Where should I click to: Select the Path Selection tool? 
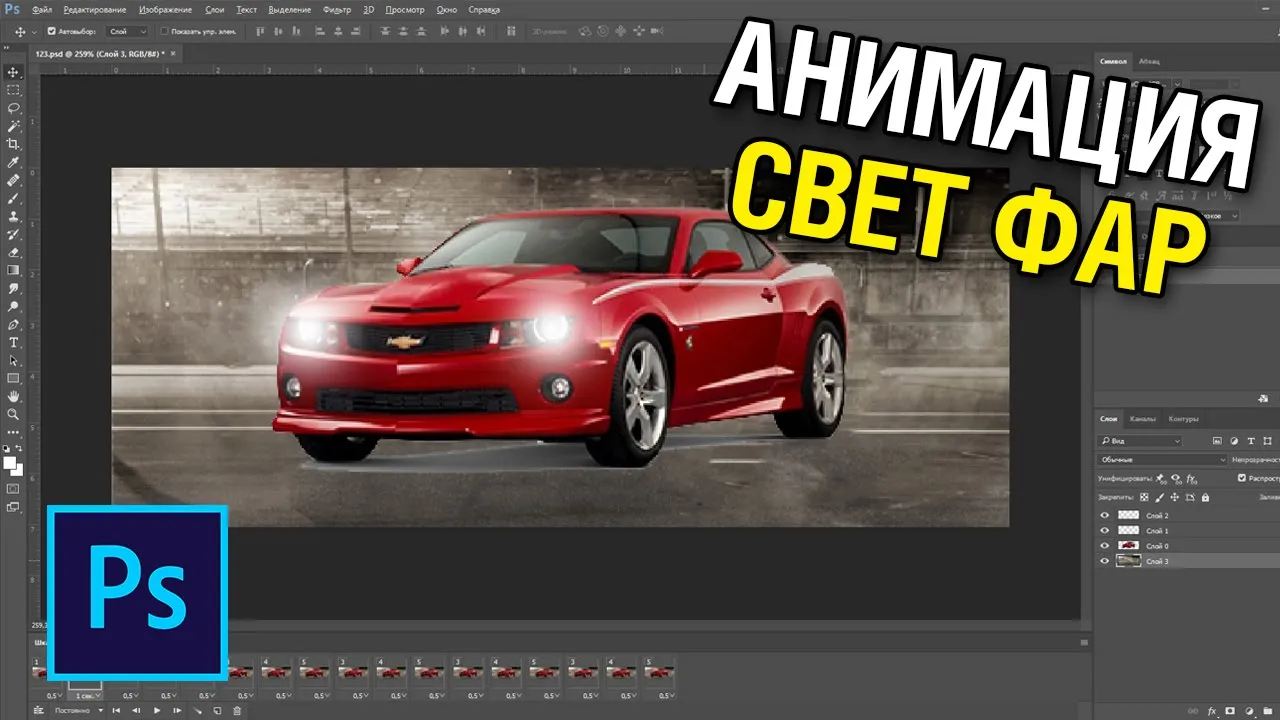pyautogui.click(x=14, y=359)
